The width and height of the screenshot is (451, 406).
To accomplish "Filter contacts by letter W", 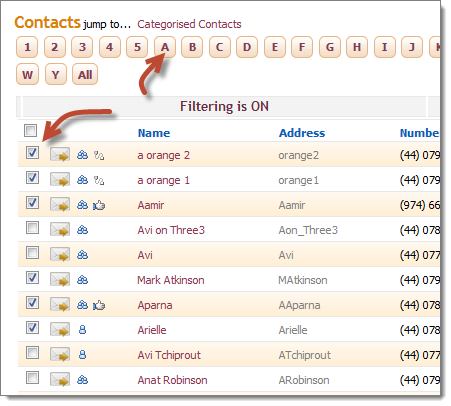I will point(27,74).
